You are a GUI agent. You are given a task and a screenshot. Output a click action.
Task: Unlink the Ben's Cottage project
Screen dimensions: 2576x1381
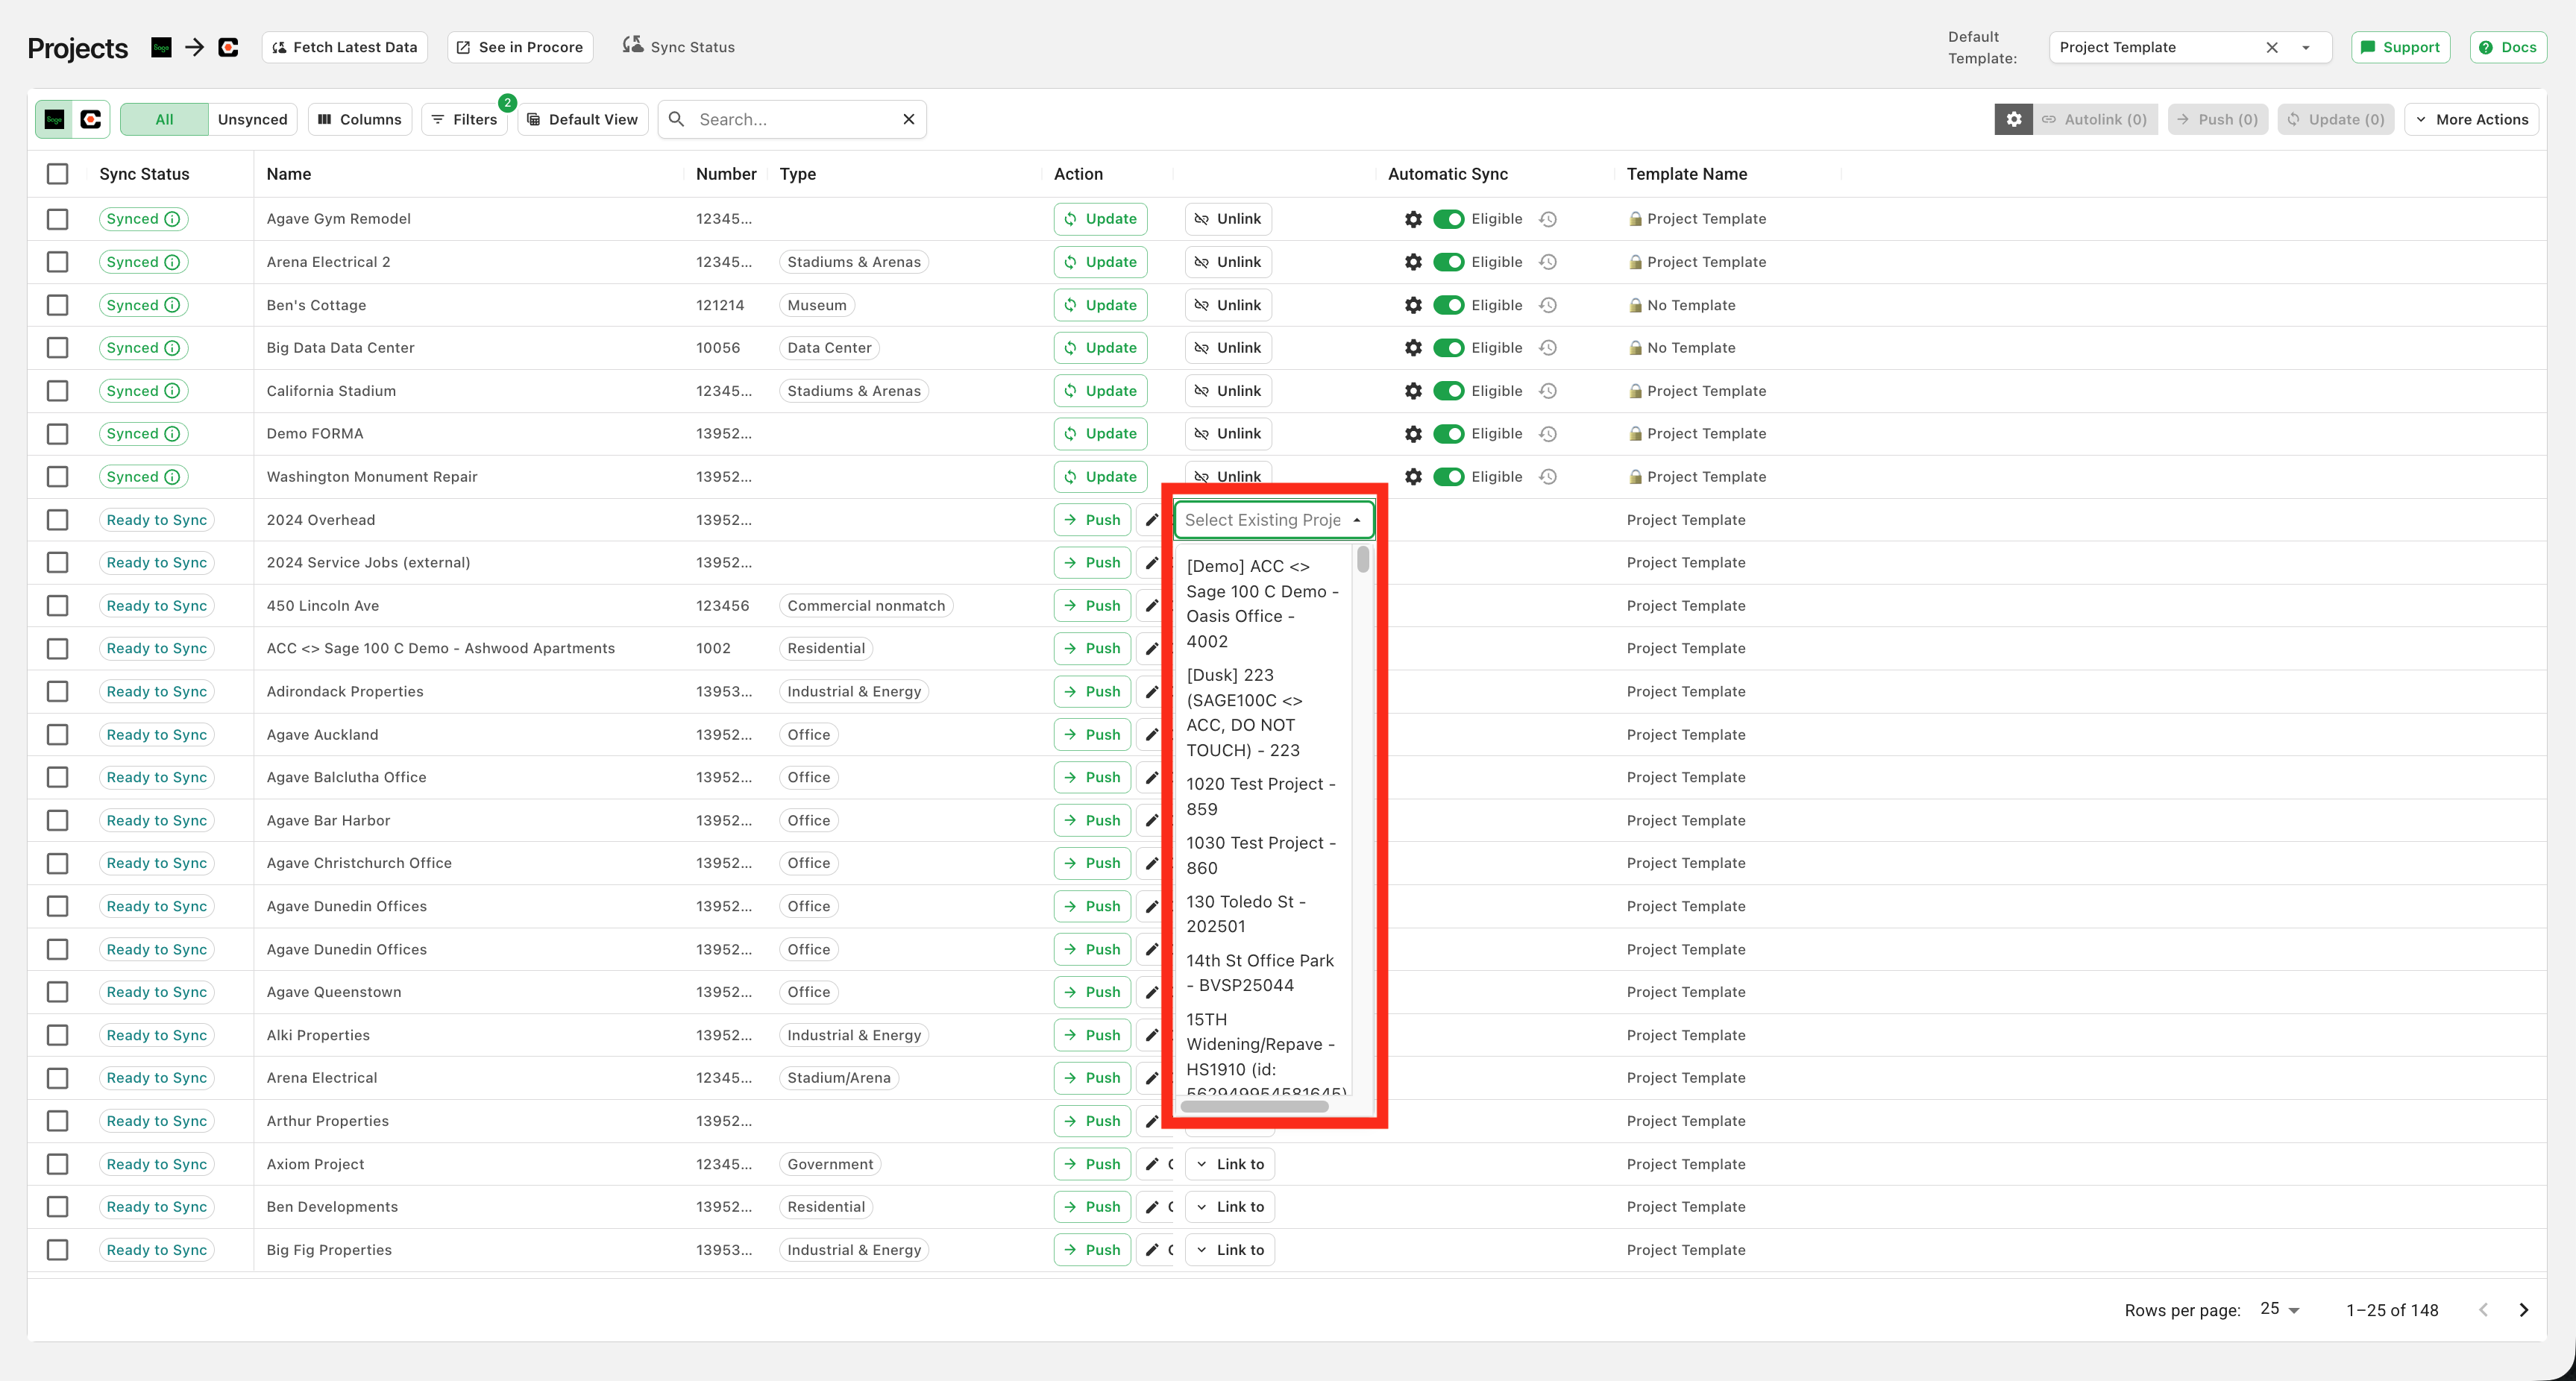tap(1228, 305)
